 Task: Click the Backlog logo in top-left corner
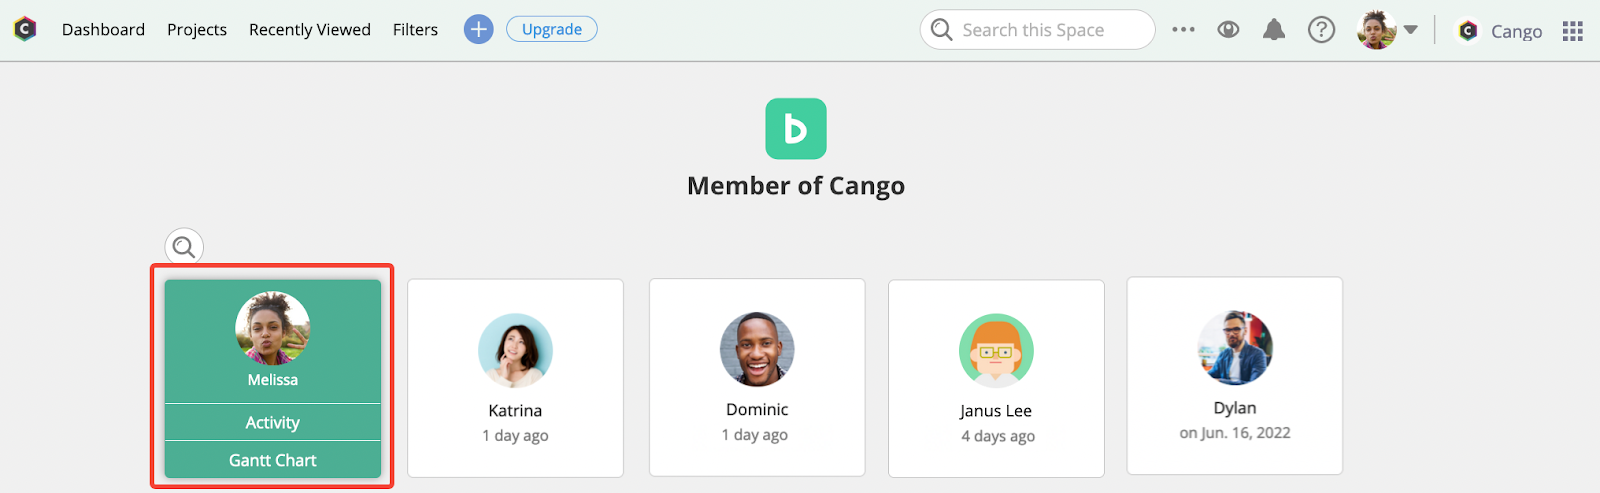pos(25,29)
